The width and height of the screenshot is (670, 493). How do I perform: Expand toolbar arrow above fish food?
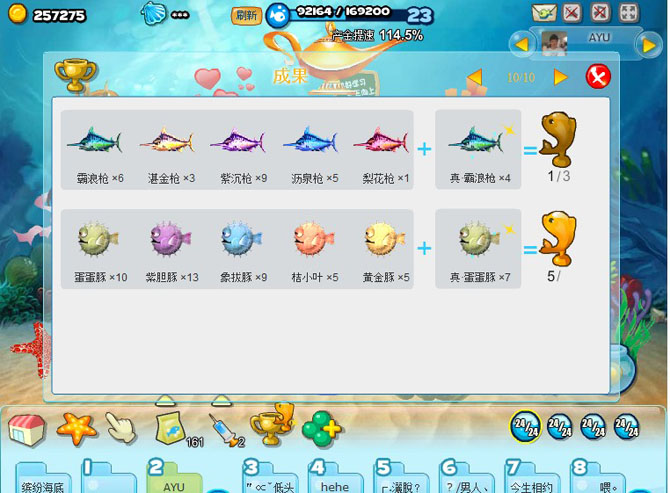click(x=165, y=400)
